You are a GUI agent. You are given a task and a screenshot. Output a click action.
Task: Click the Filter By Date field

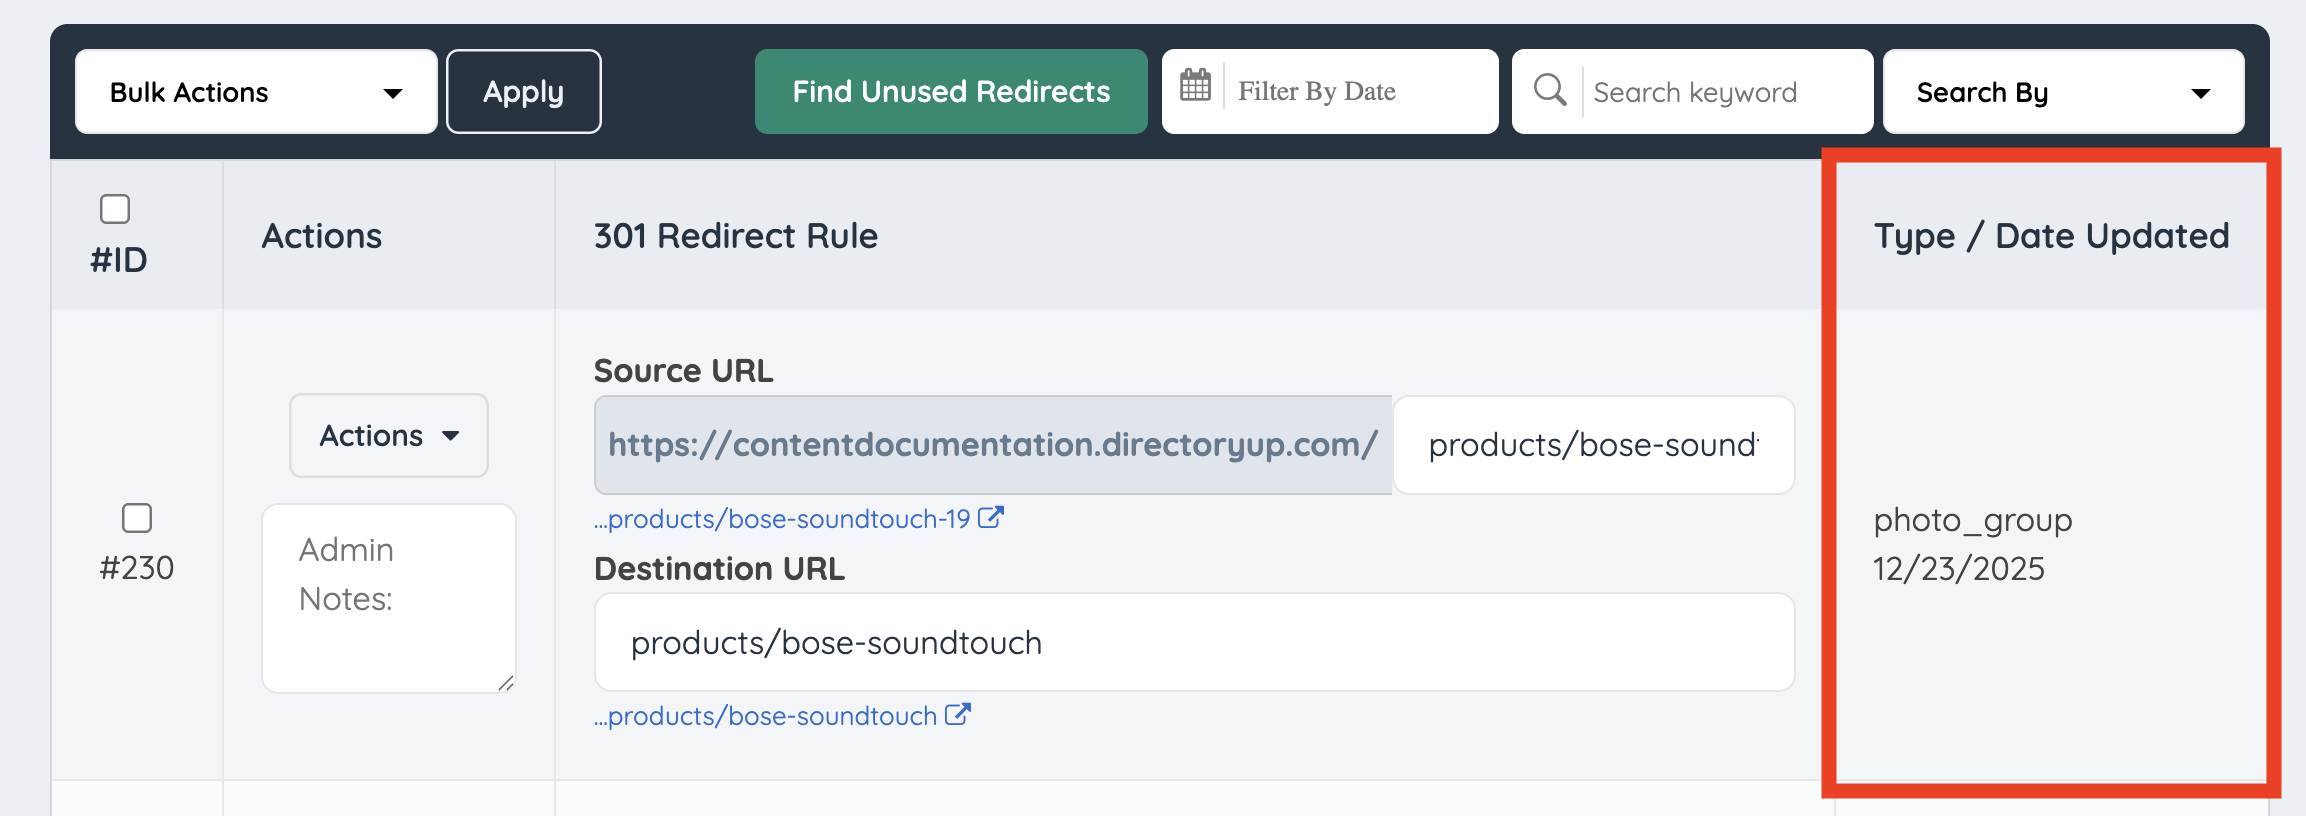[x=1355, y=92]
